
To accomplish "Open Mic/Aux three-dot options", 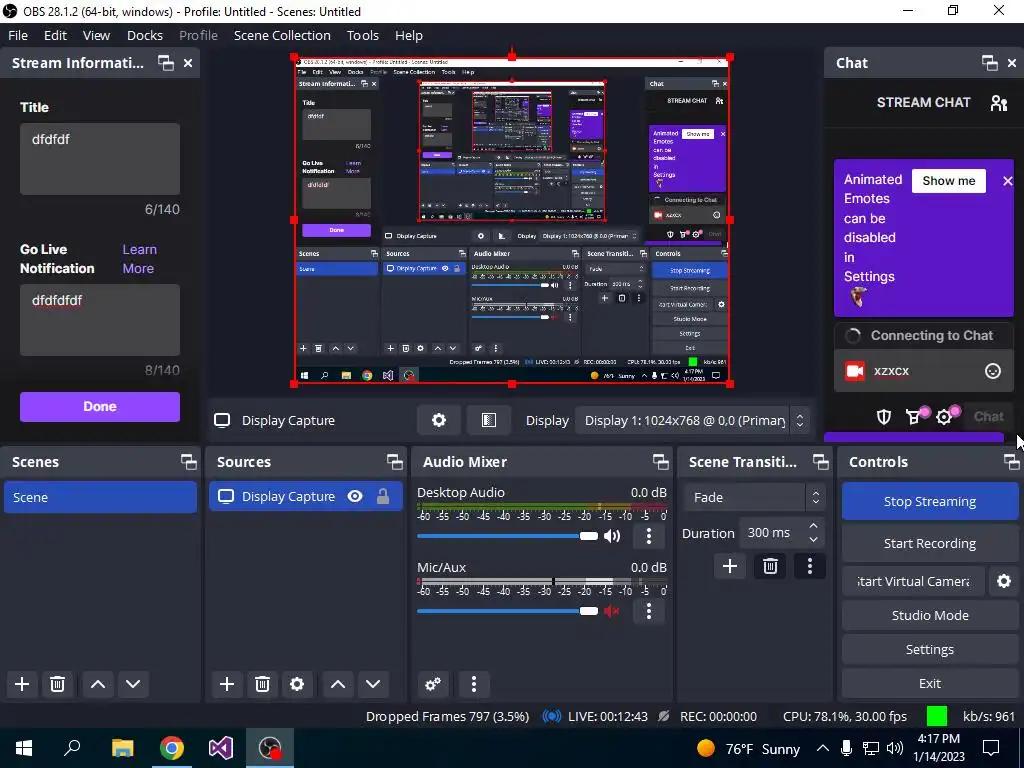I will [x=648, y=611].
